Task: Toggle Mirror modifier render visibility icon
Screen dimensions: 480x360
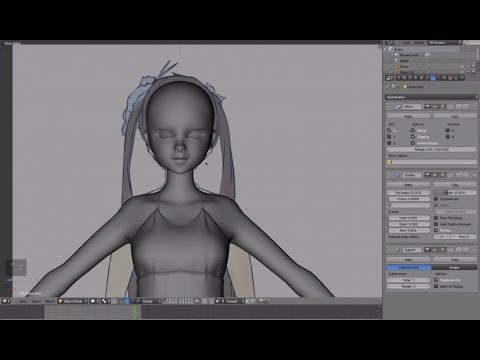Action: (428, 107)
